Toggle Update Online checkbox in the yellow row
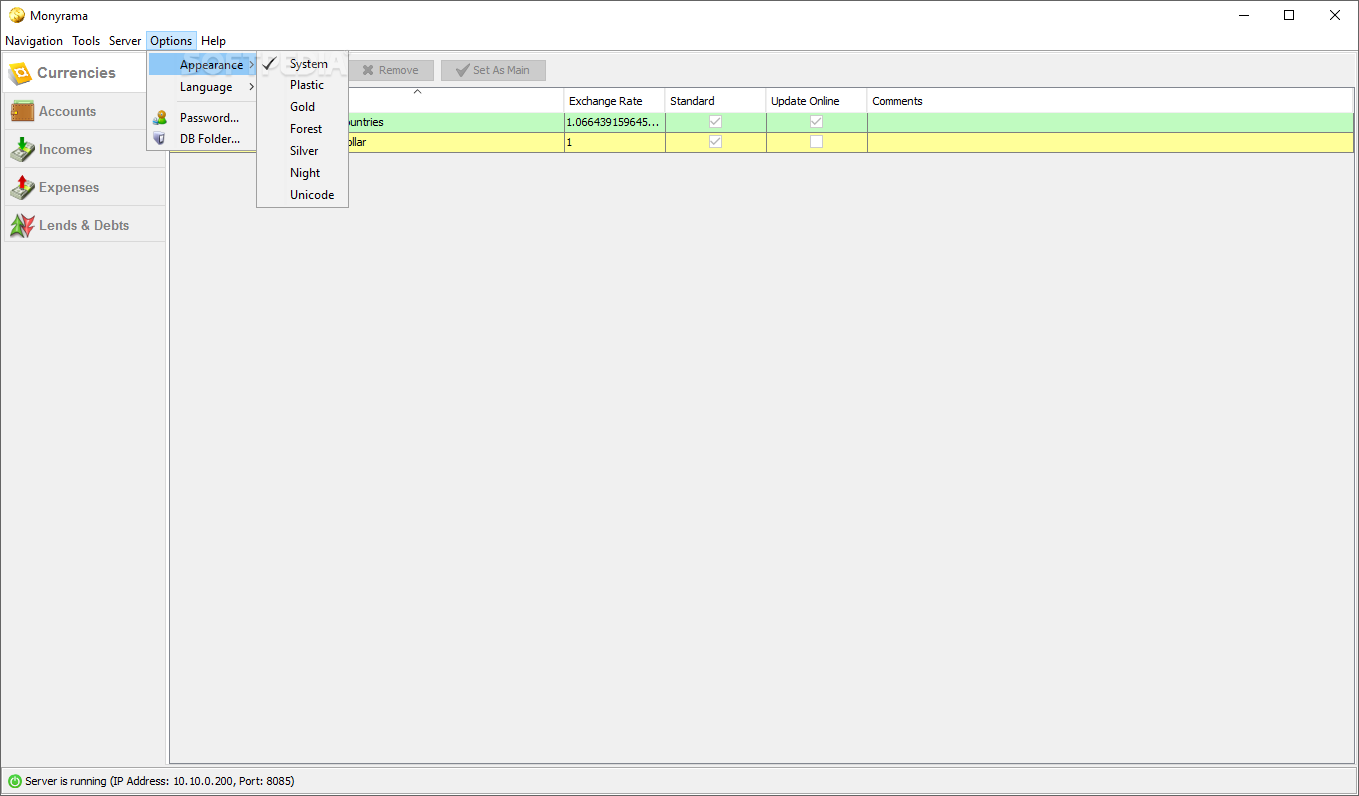 click(816, 142)
